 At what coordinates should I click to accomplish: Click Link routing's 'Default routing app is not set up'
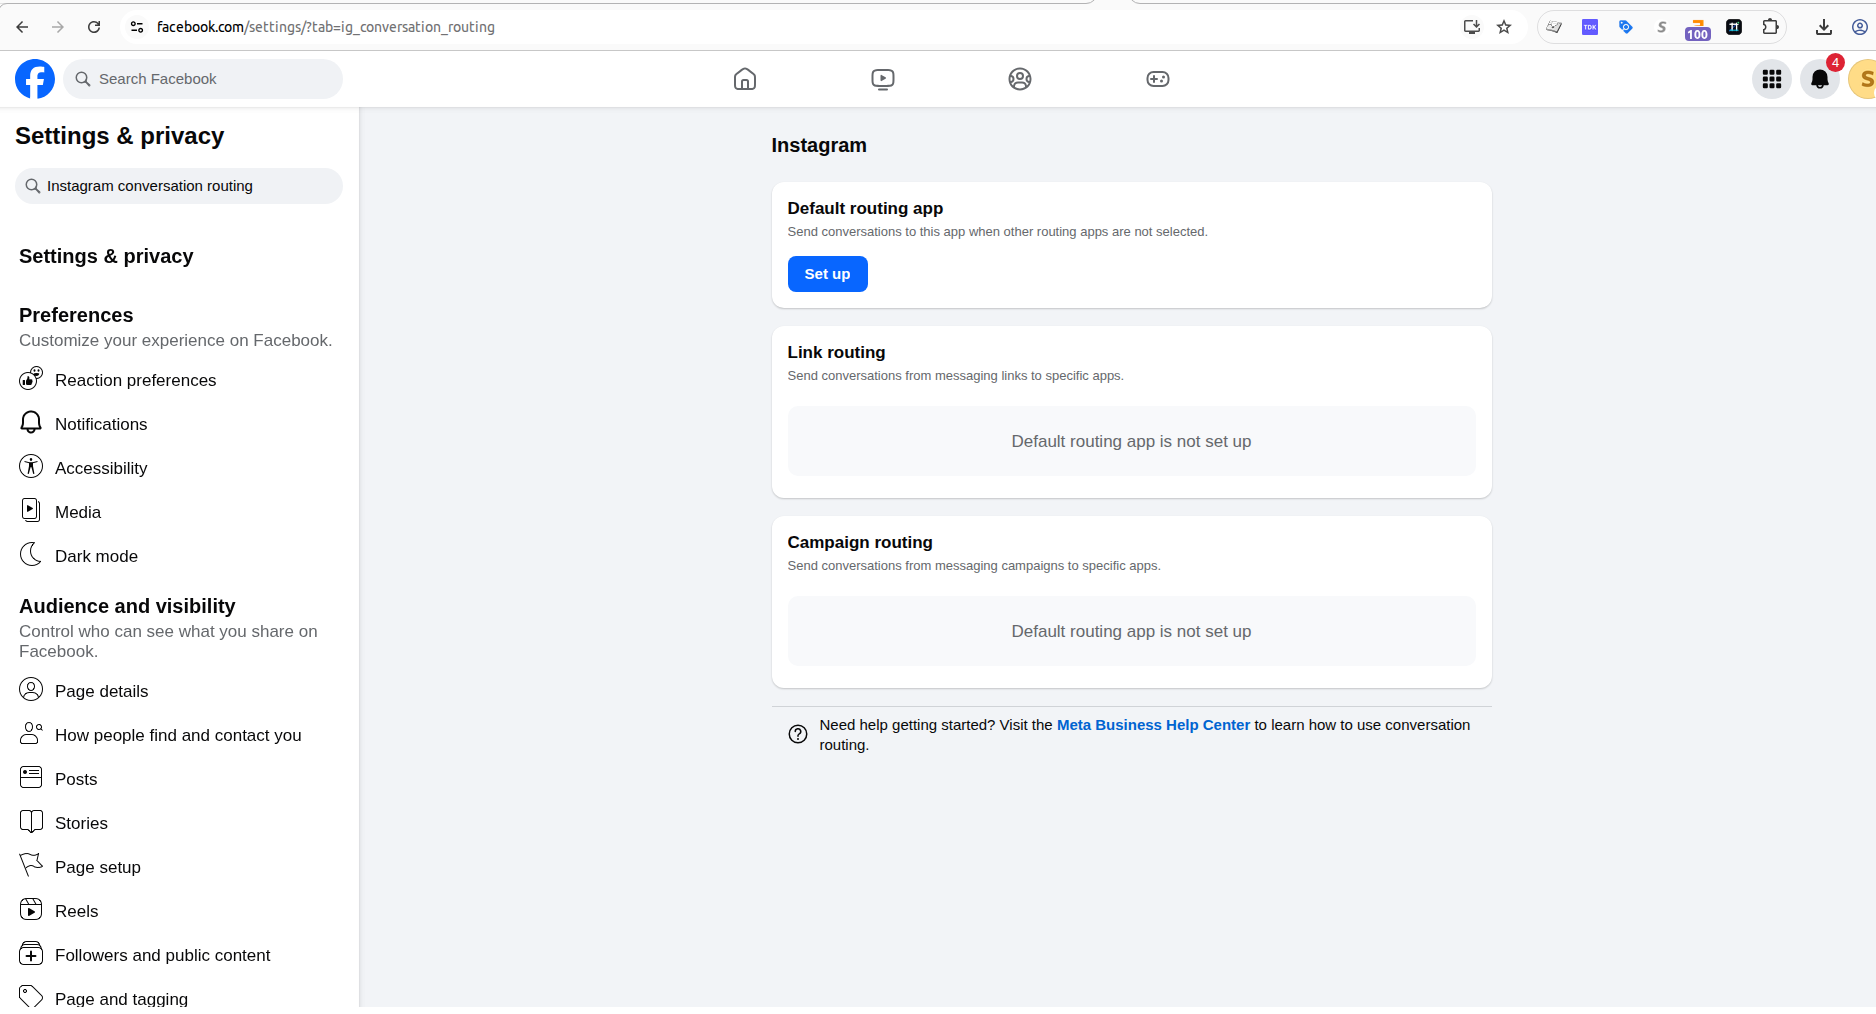pyautogui.click(x=1131, y=441)
